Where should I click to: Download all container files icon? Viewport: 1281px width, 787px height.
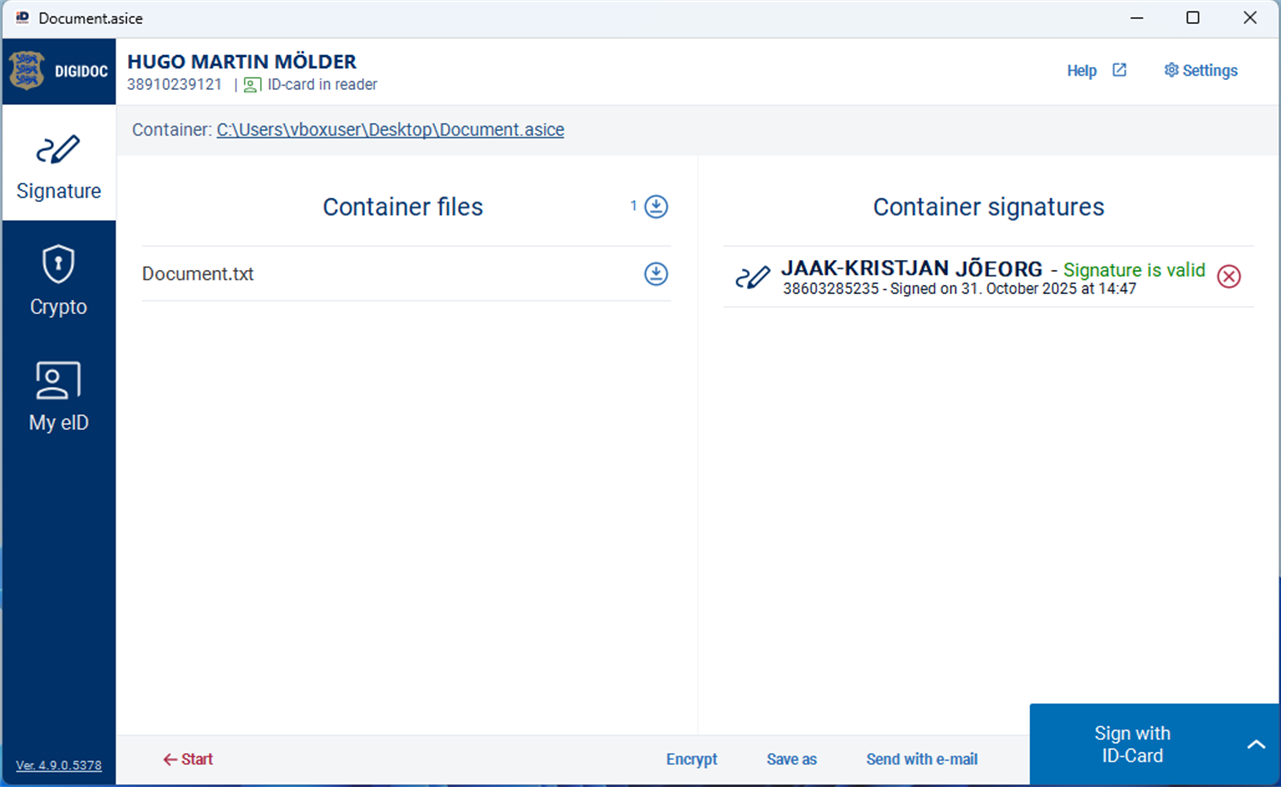click(656, 207)
